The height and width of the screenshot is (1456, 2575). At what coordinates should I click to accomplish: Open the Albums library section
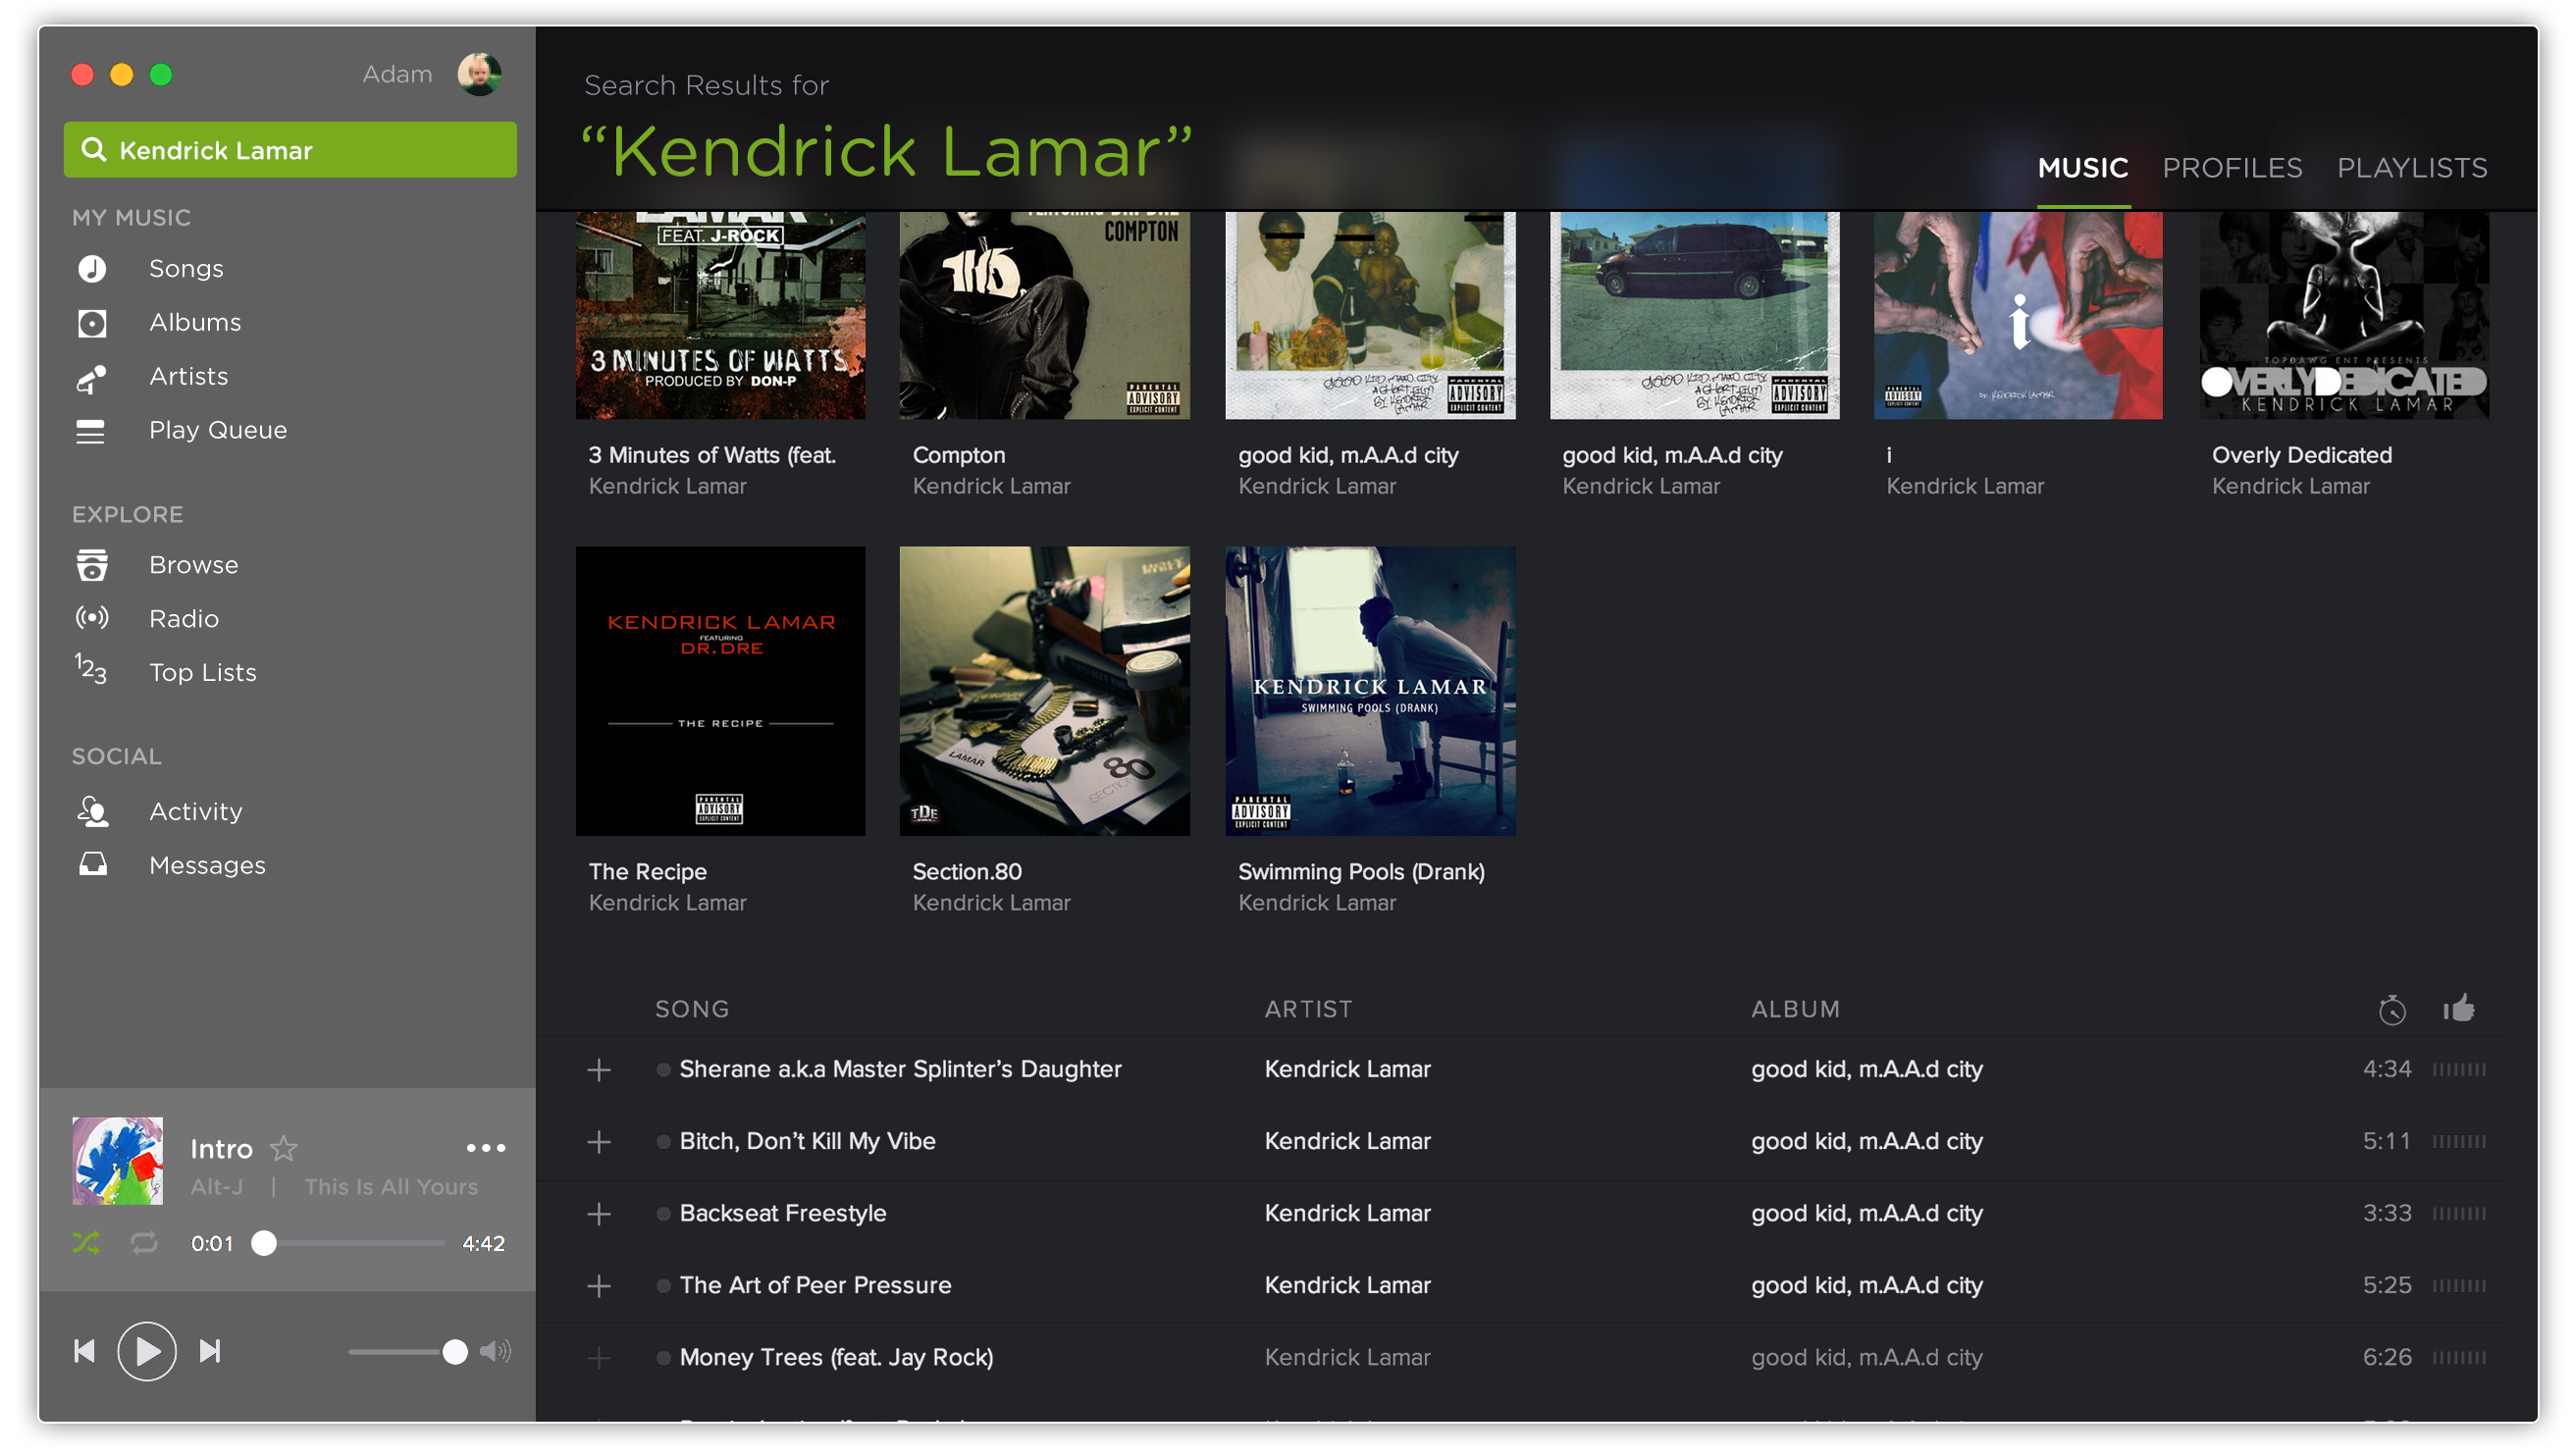coord(195,322)
